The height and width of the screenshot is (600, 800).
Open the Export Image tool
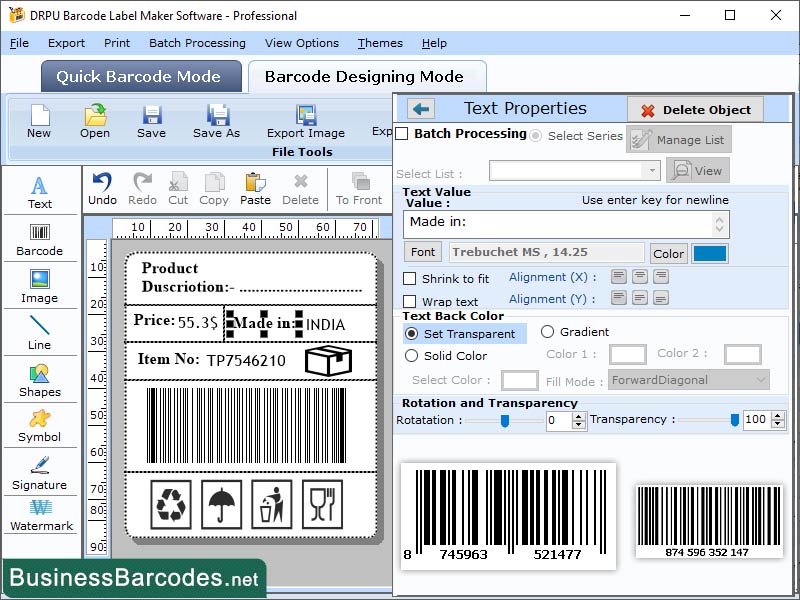[305, 119]
